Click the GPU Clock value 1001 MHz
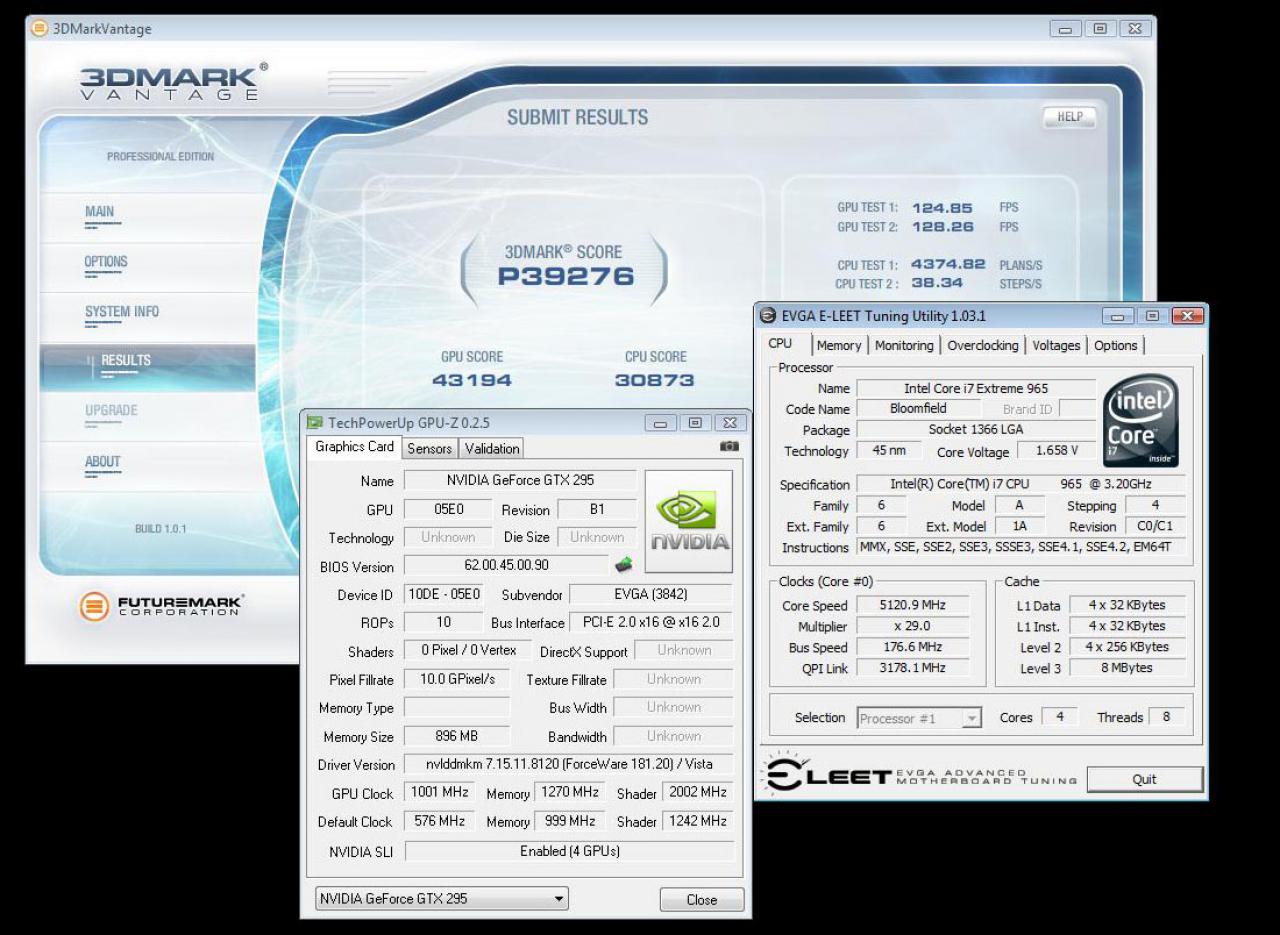This screenshot has height=935, width=1280. click(440, 792)
